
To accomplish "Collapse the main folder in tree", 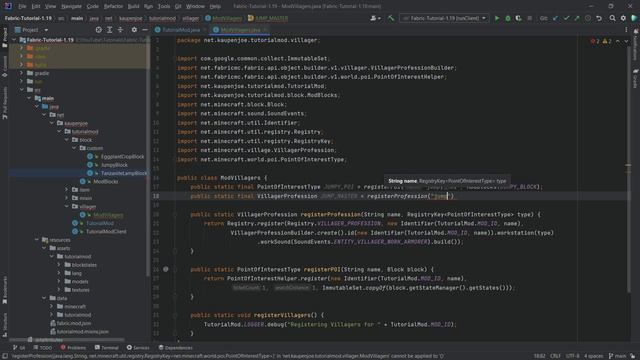I will coord(29,98).
